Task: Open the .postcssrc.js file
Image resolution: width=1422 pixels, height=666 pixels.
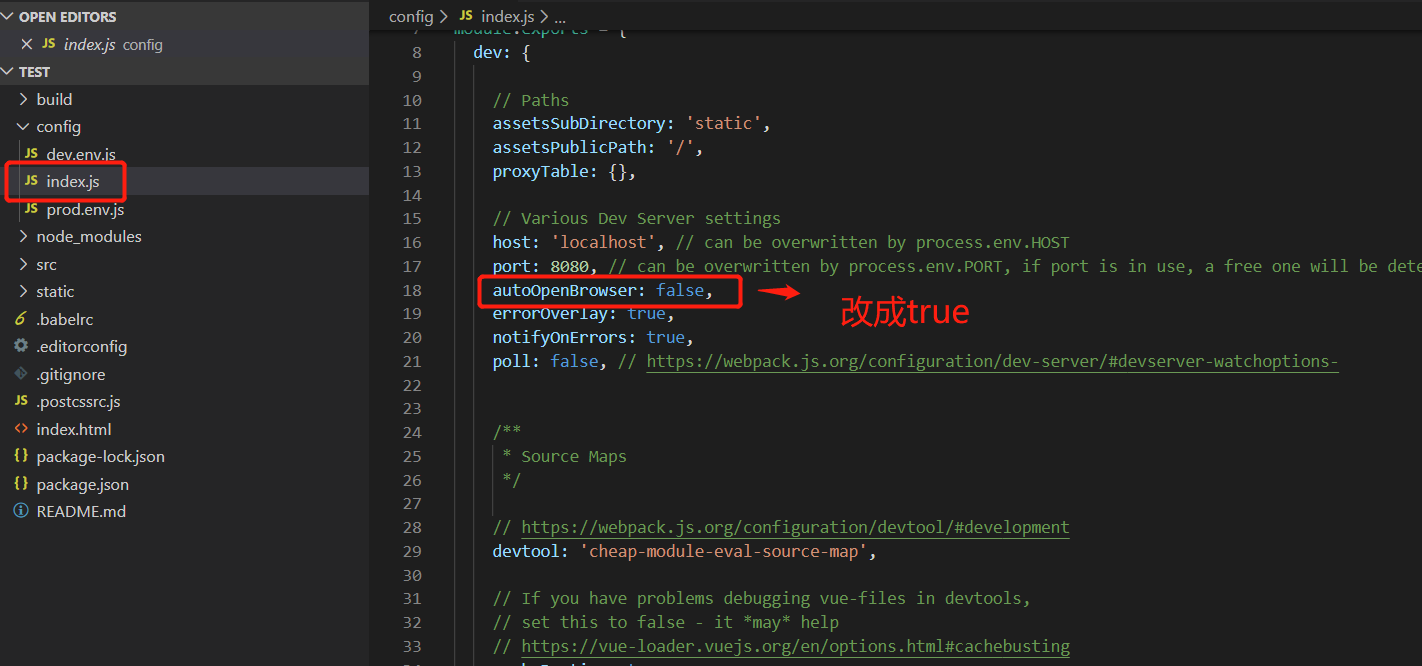Action: [79, 402]
